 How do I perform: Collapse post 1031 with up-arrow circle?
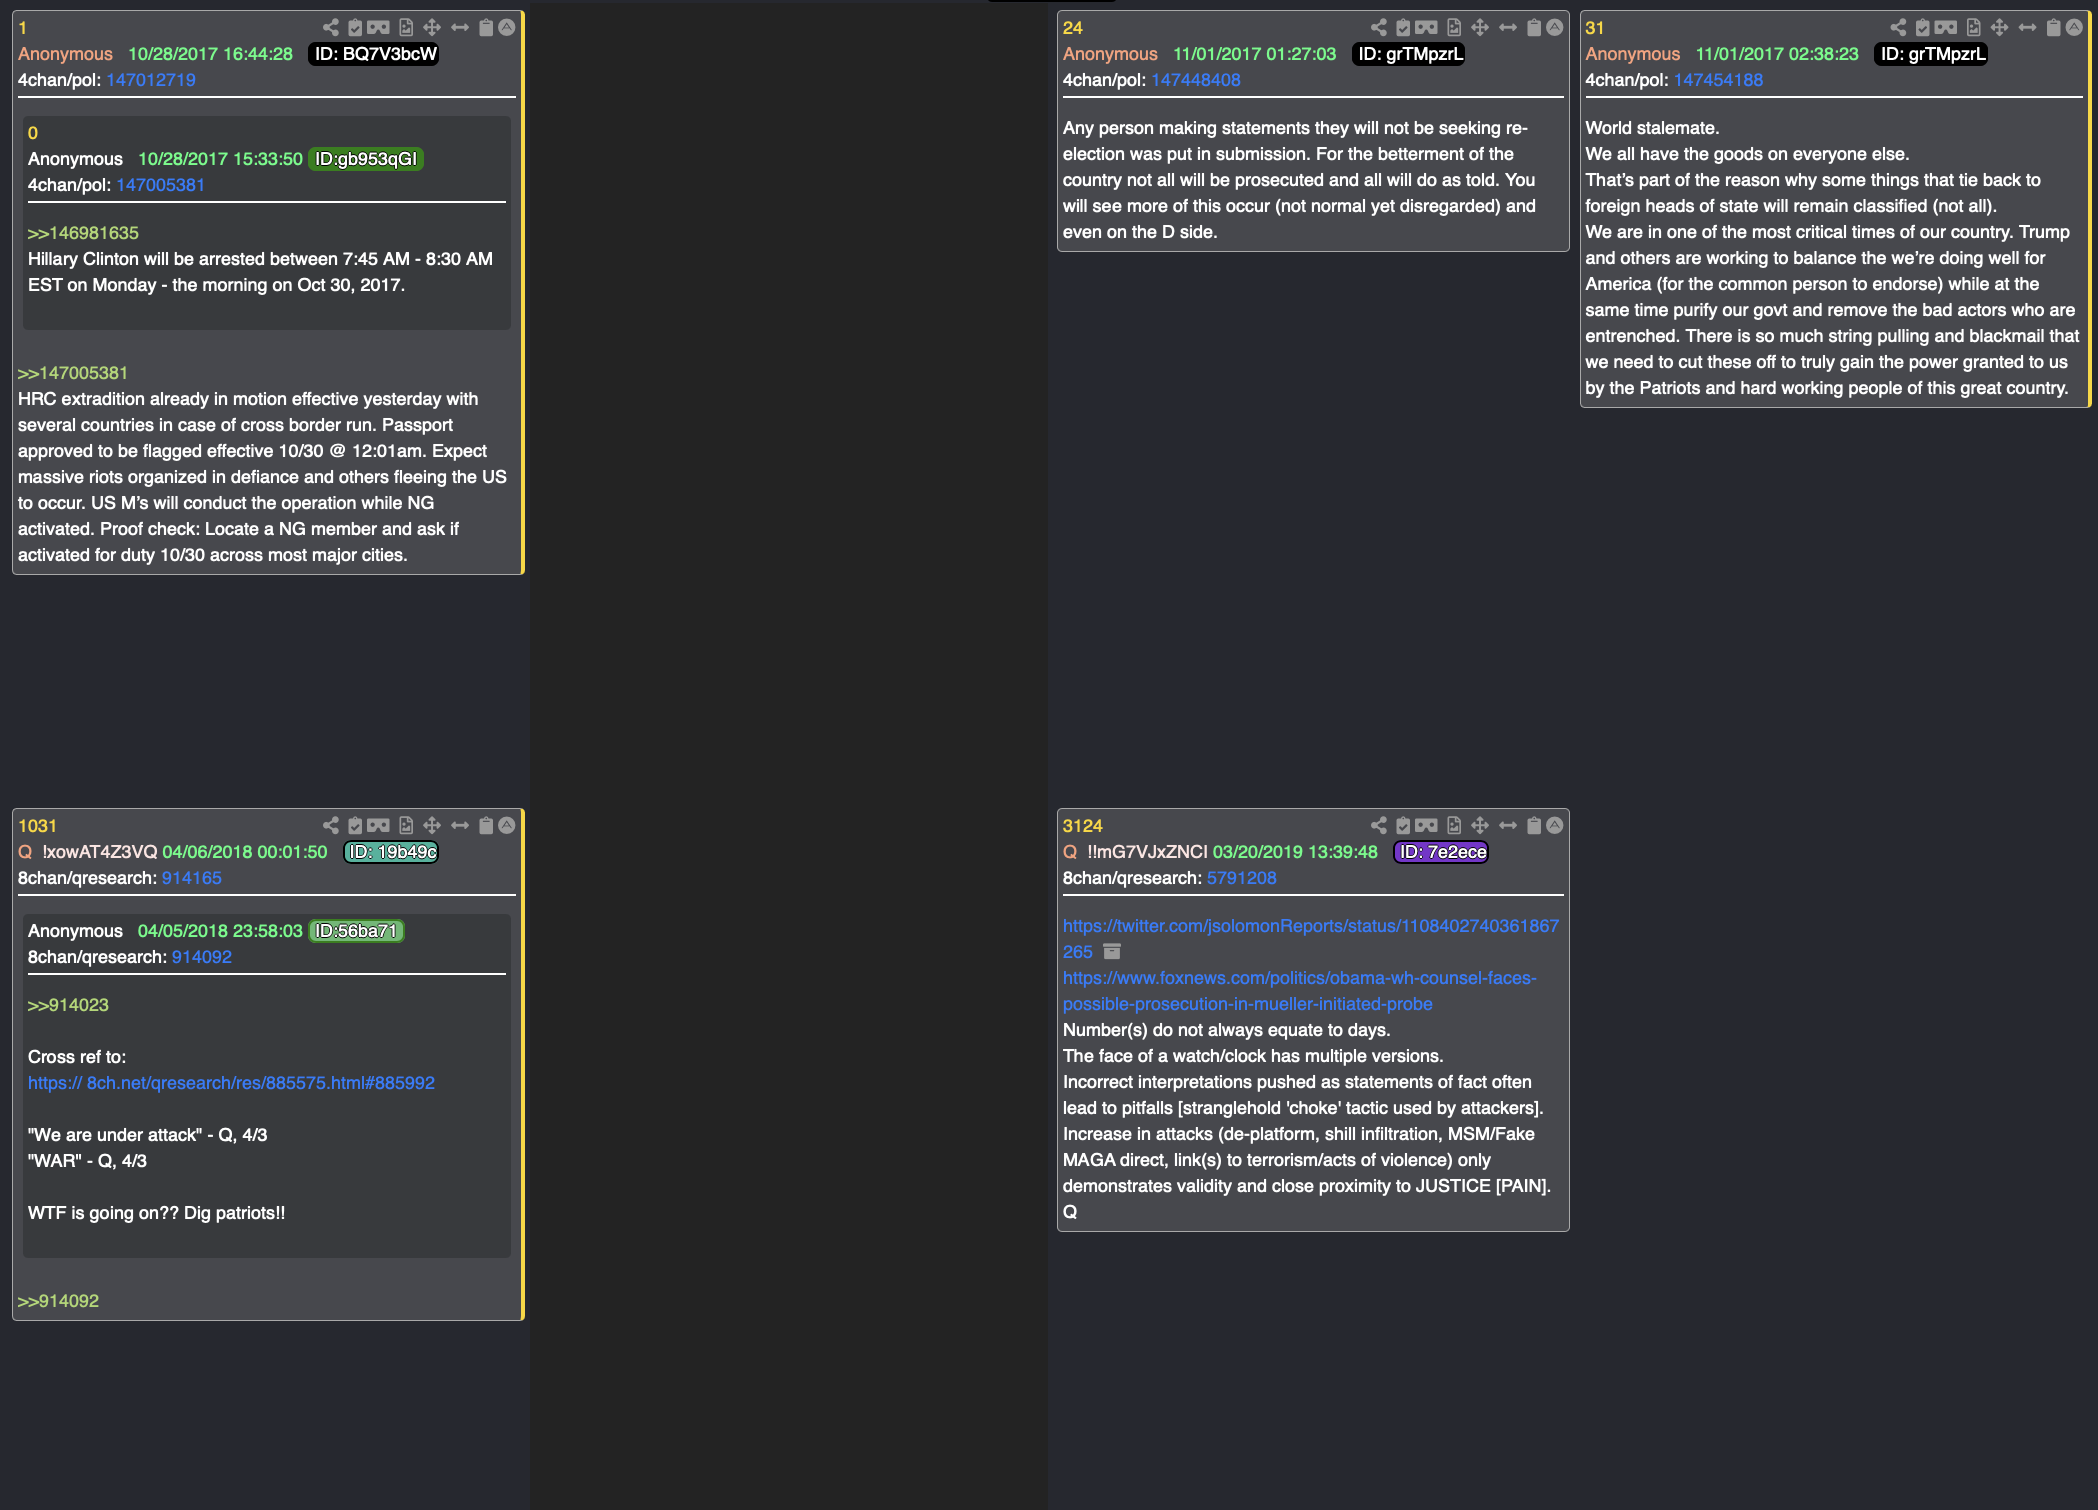point(507,825)
